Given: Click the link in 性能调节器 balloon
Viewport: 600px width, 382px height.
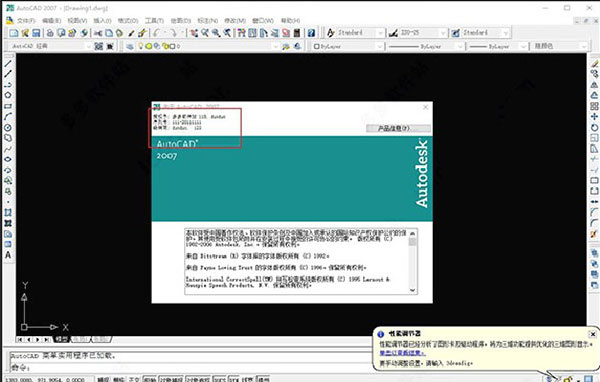Looking at the screenshot, I should click(x=402, y=353).
